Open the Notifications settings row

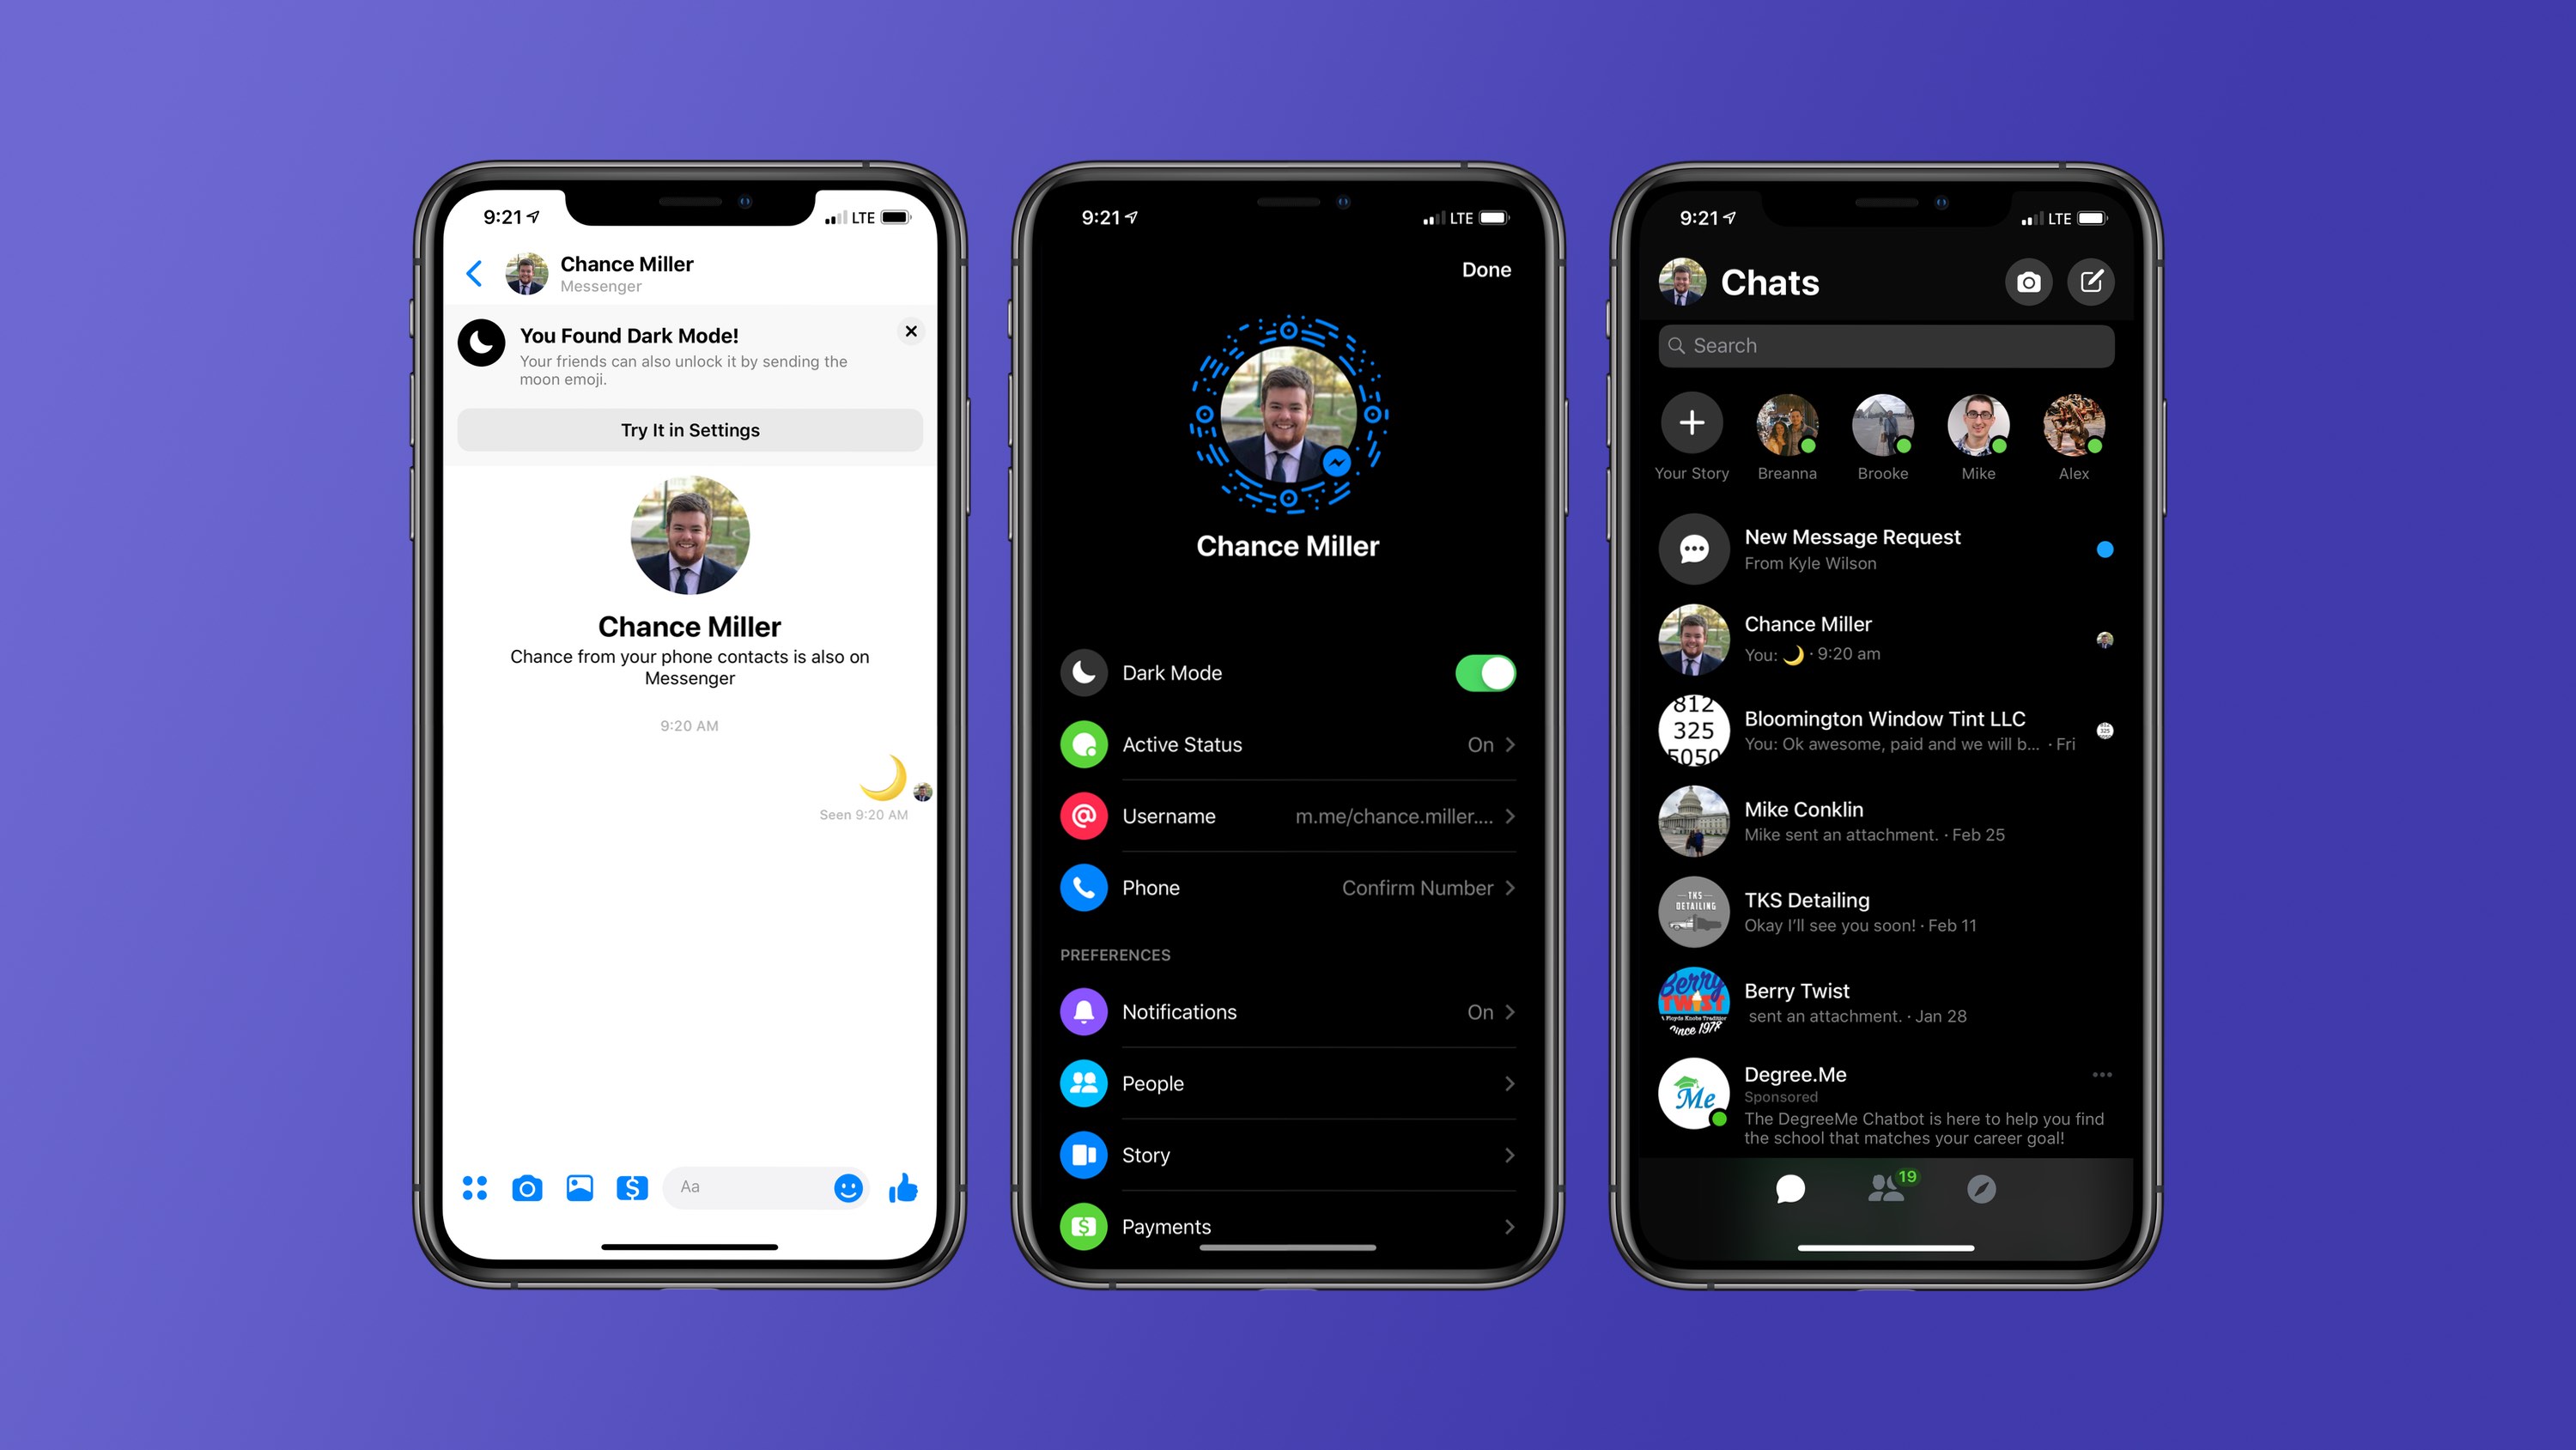point(1285,1011)
